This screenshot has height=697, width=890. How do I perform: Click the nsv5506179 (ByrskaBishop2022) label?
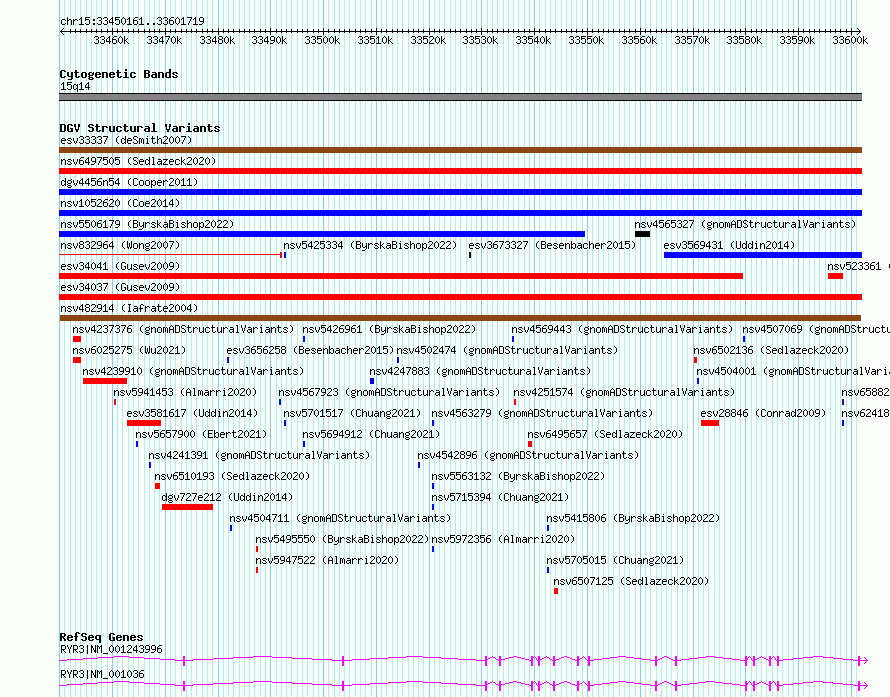pyautogui.click(x=147, y=224)
